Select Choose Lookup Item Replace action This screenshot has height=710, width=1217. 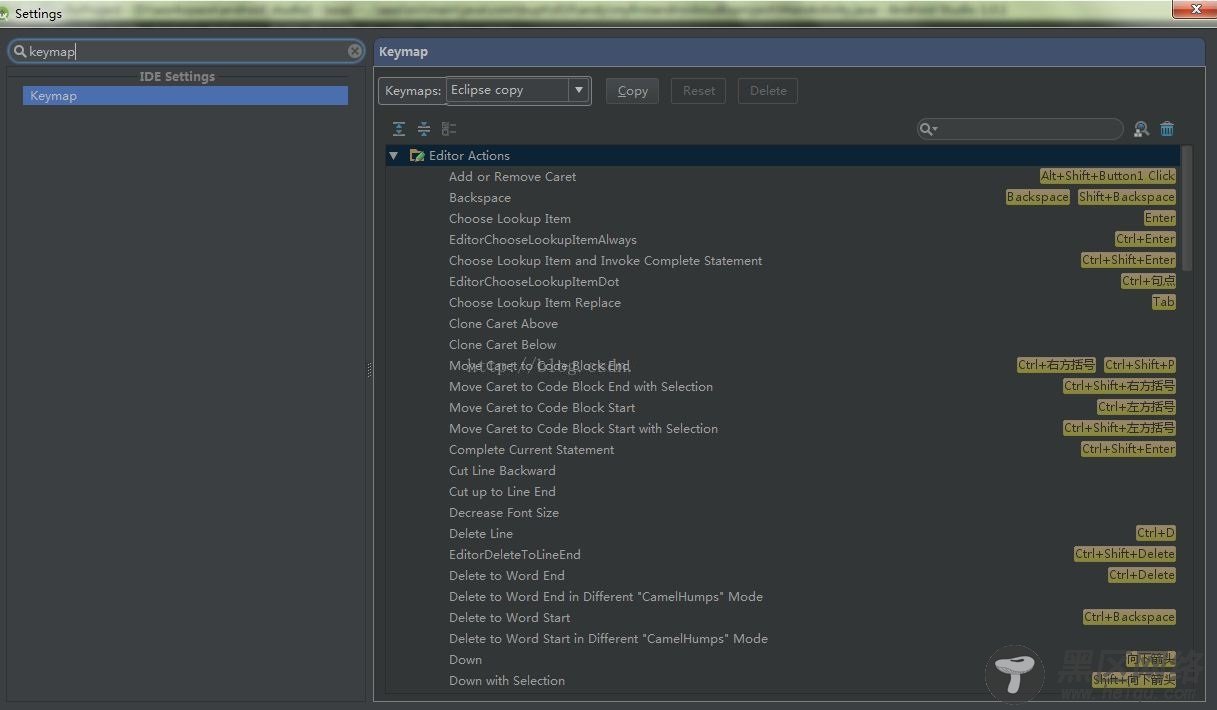coord(535,303)
